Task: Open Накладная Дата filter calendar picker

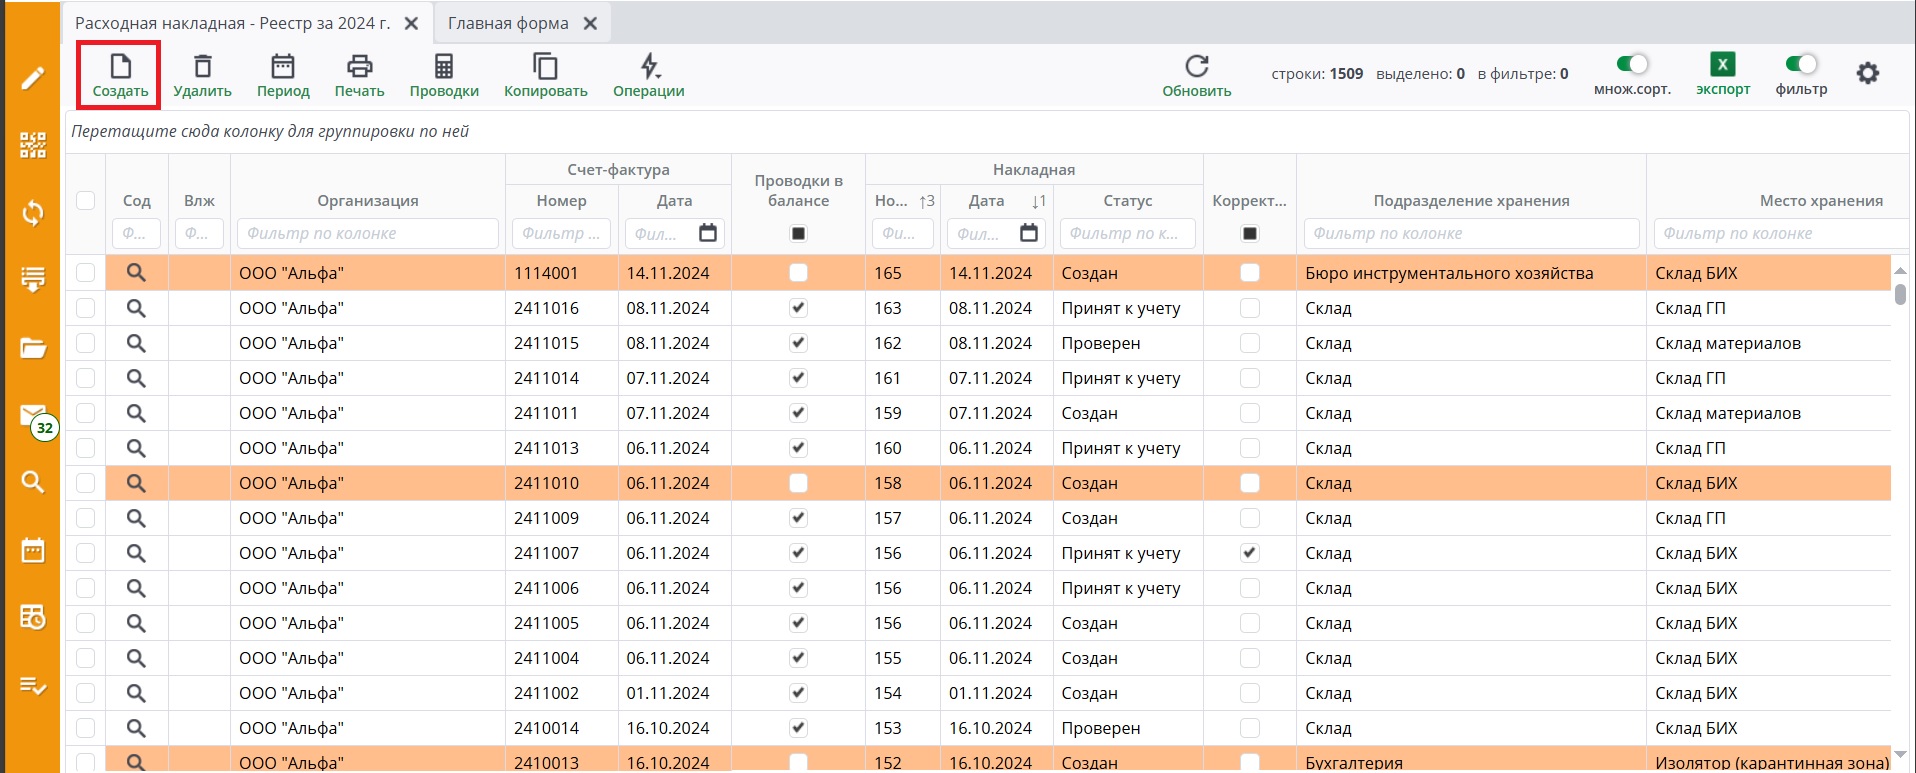Action: (x=1029, y=233)
